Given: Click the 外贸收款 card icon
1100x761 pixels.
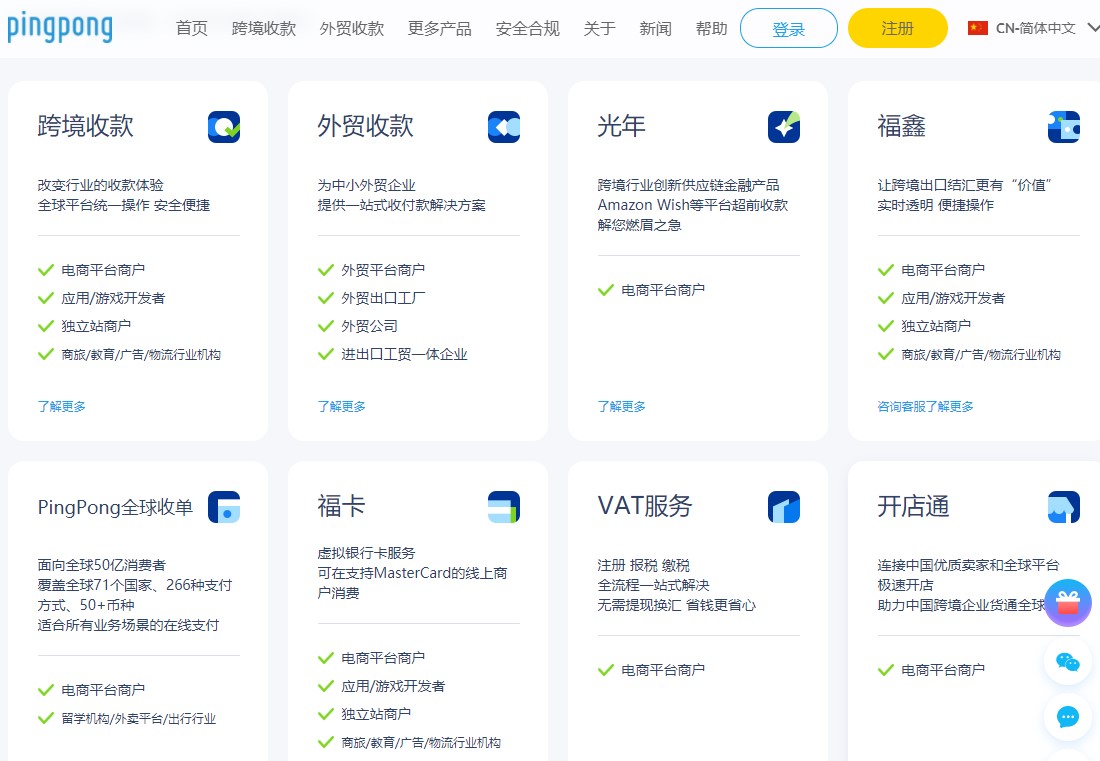Looking at the screenshot, I should 504,127.
